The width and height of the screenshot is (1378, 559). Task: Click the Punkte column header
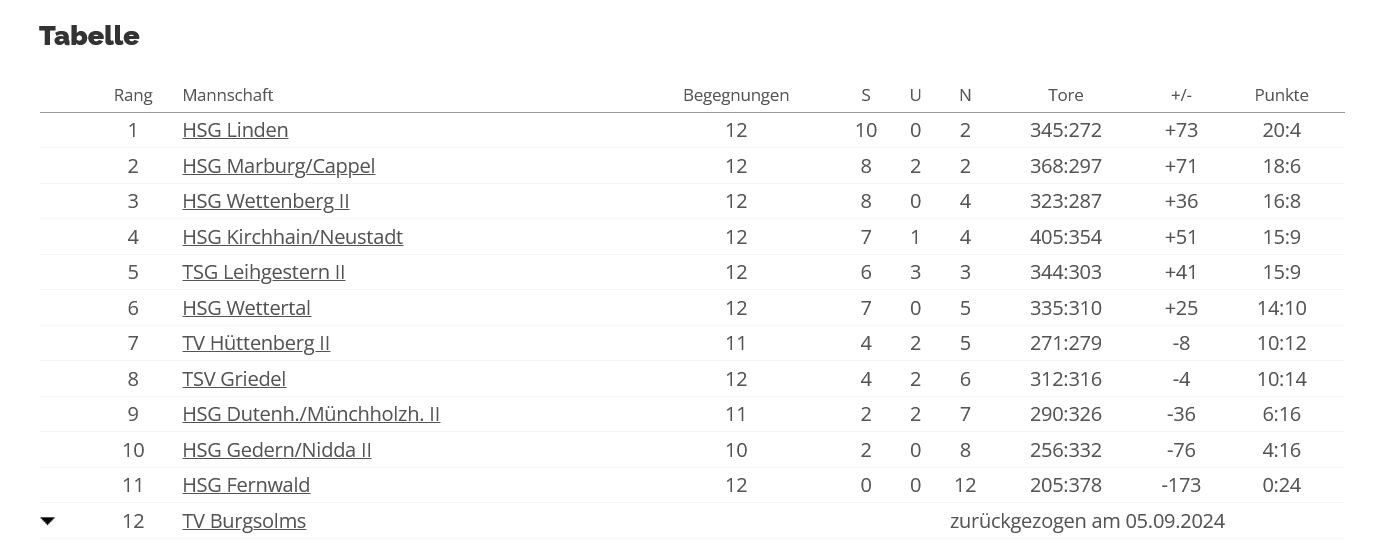1282,95
